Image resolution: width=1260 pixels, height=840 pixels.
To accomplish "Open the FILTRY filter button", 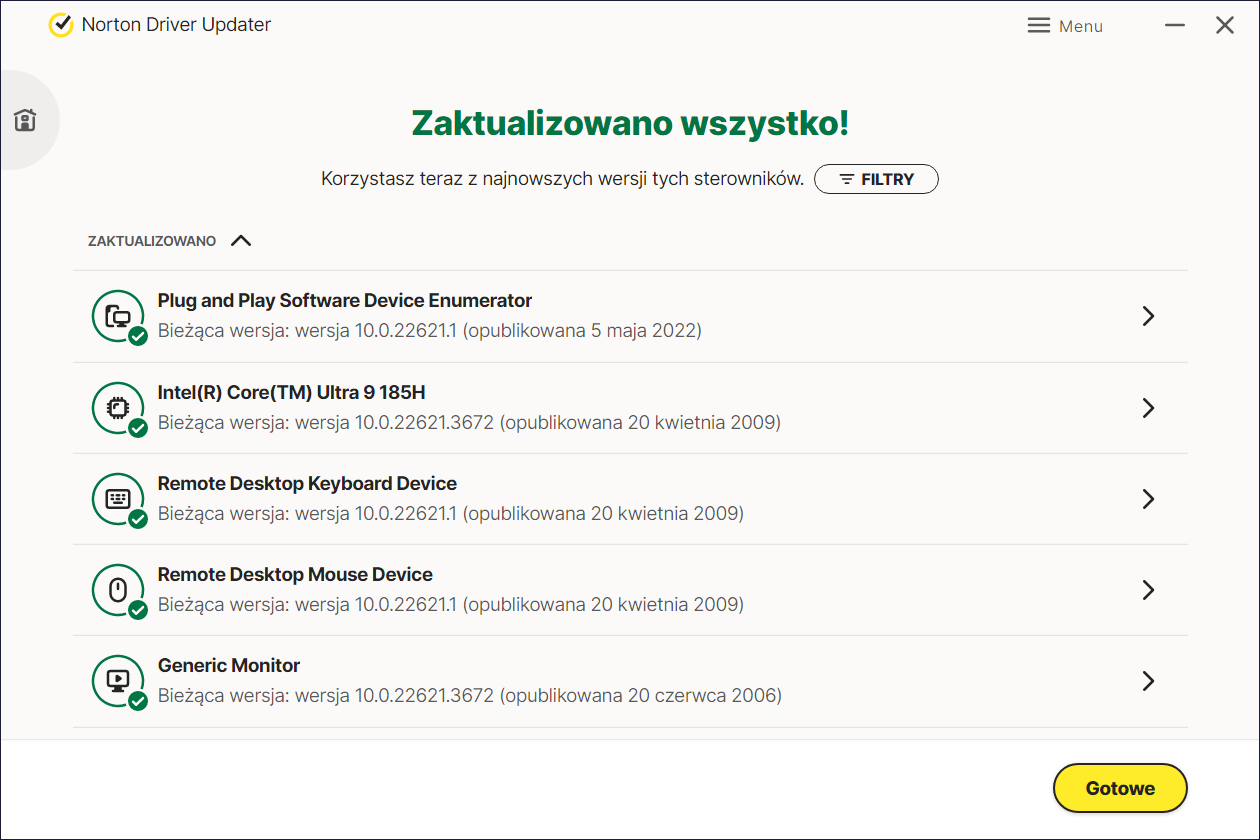I will 876,179.
